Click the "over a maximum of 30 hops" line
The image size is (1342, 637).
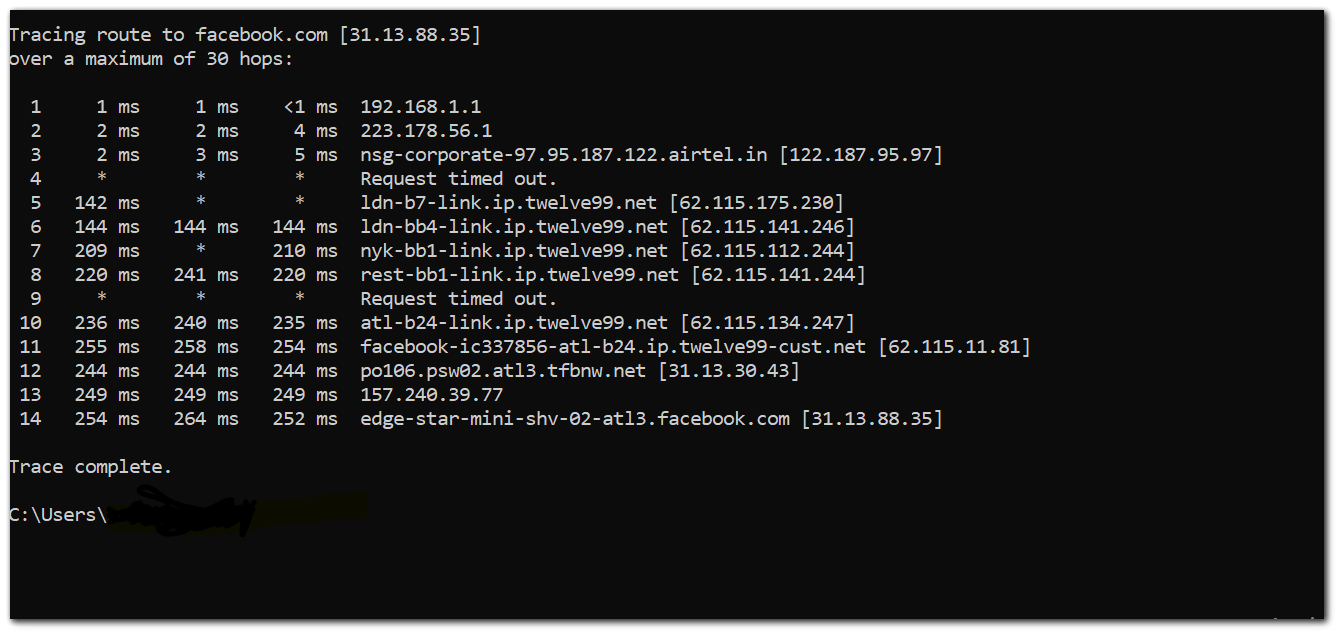[151, 59]
